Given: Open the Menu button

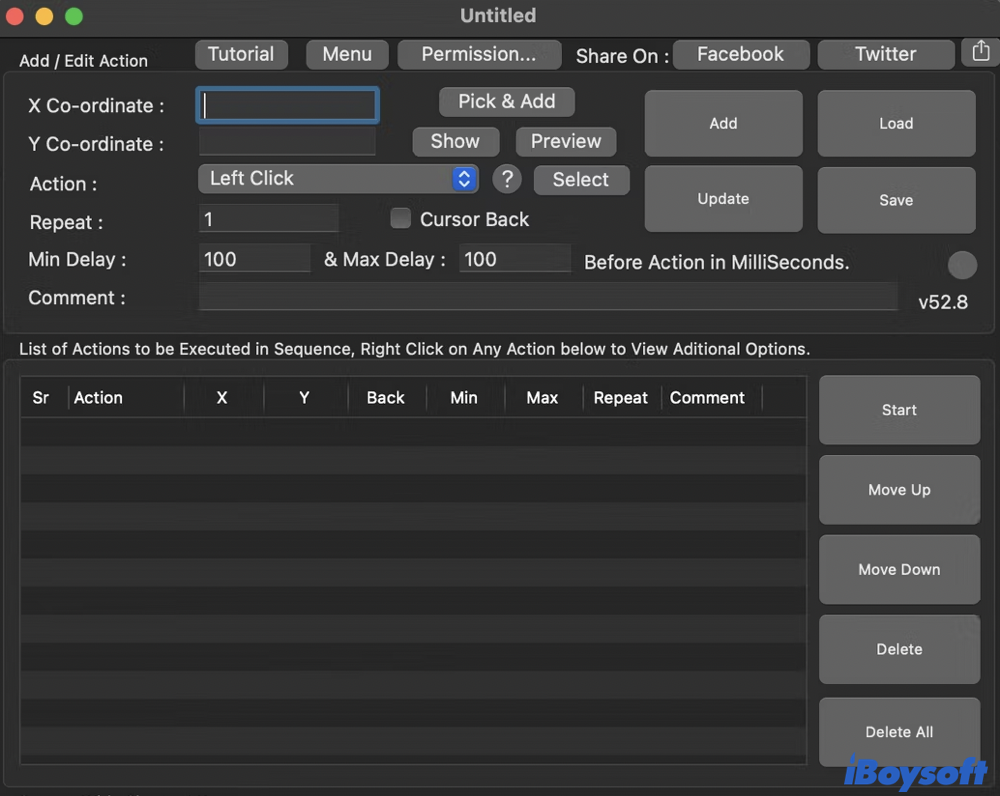Looking at the screenshot, I should tap(347, 54).
